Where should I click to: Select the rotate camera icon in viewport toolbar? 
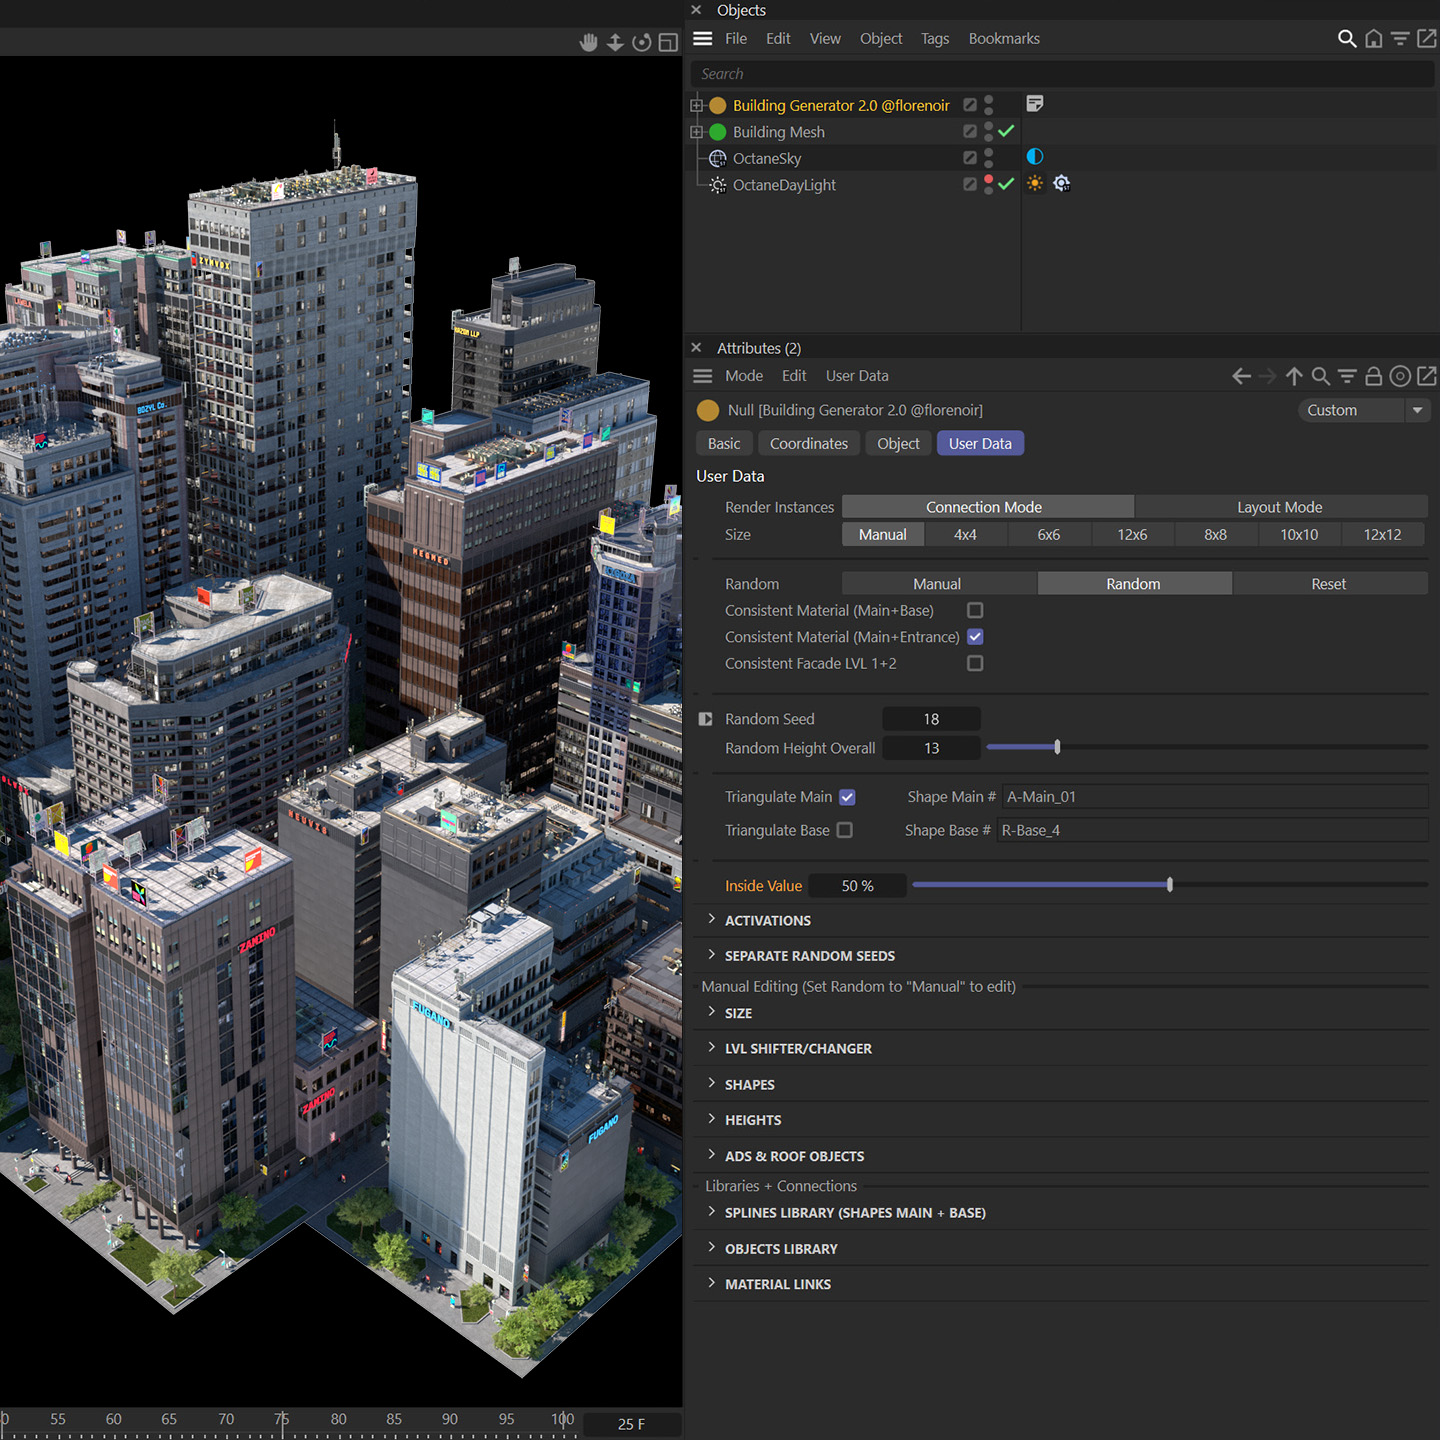(x=640, y=41)
